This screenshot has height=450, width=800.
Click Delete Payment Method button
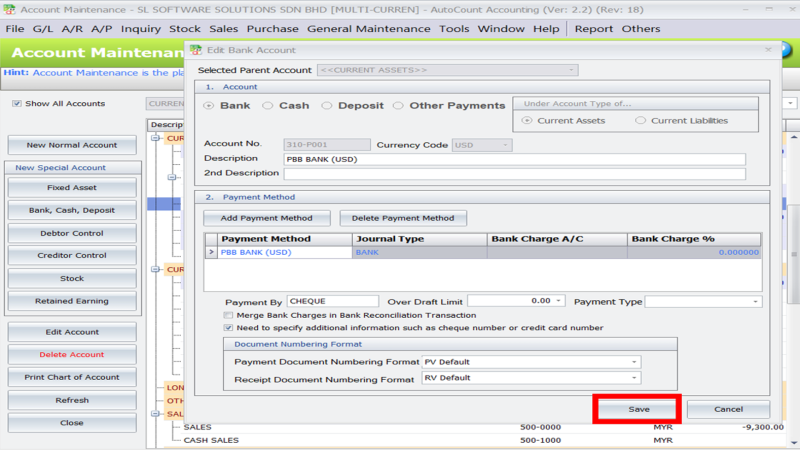click(403, 218)
